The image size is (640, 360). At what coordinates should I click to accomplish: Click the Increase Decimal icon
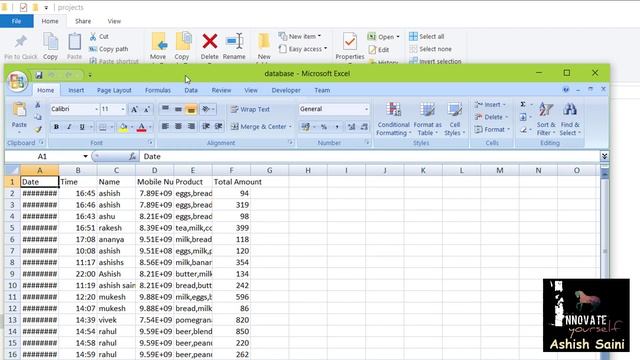click(351, 127)
